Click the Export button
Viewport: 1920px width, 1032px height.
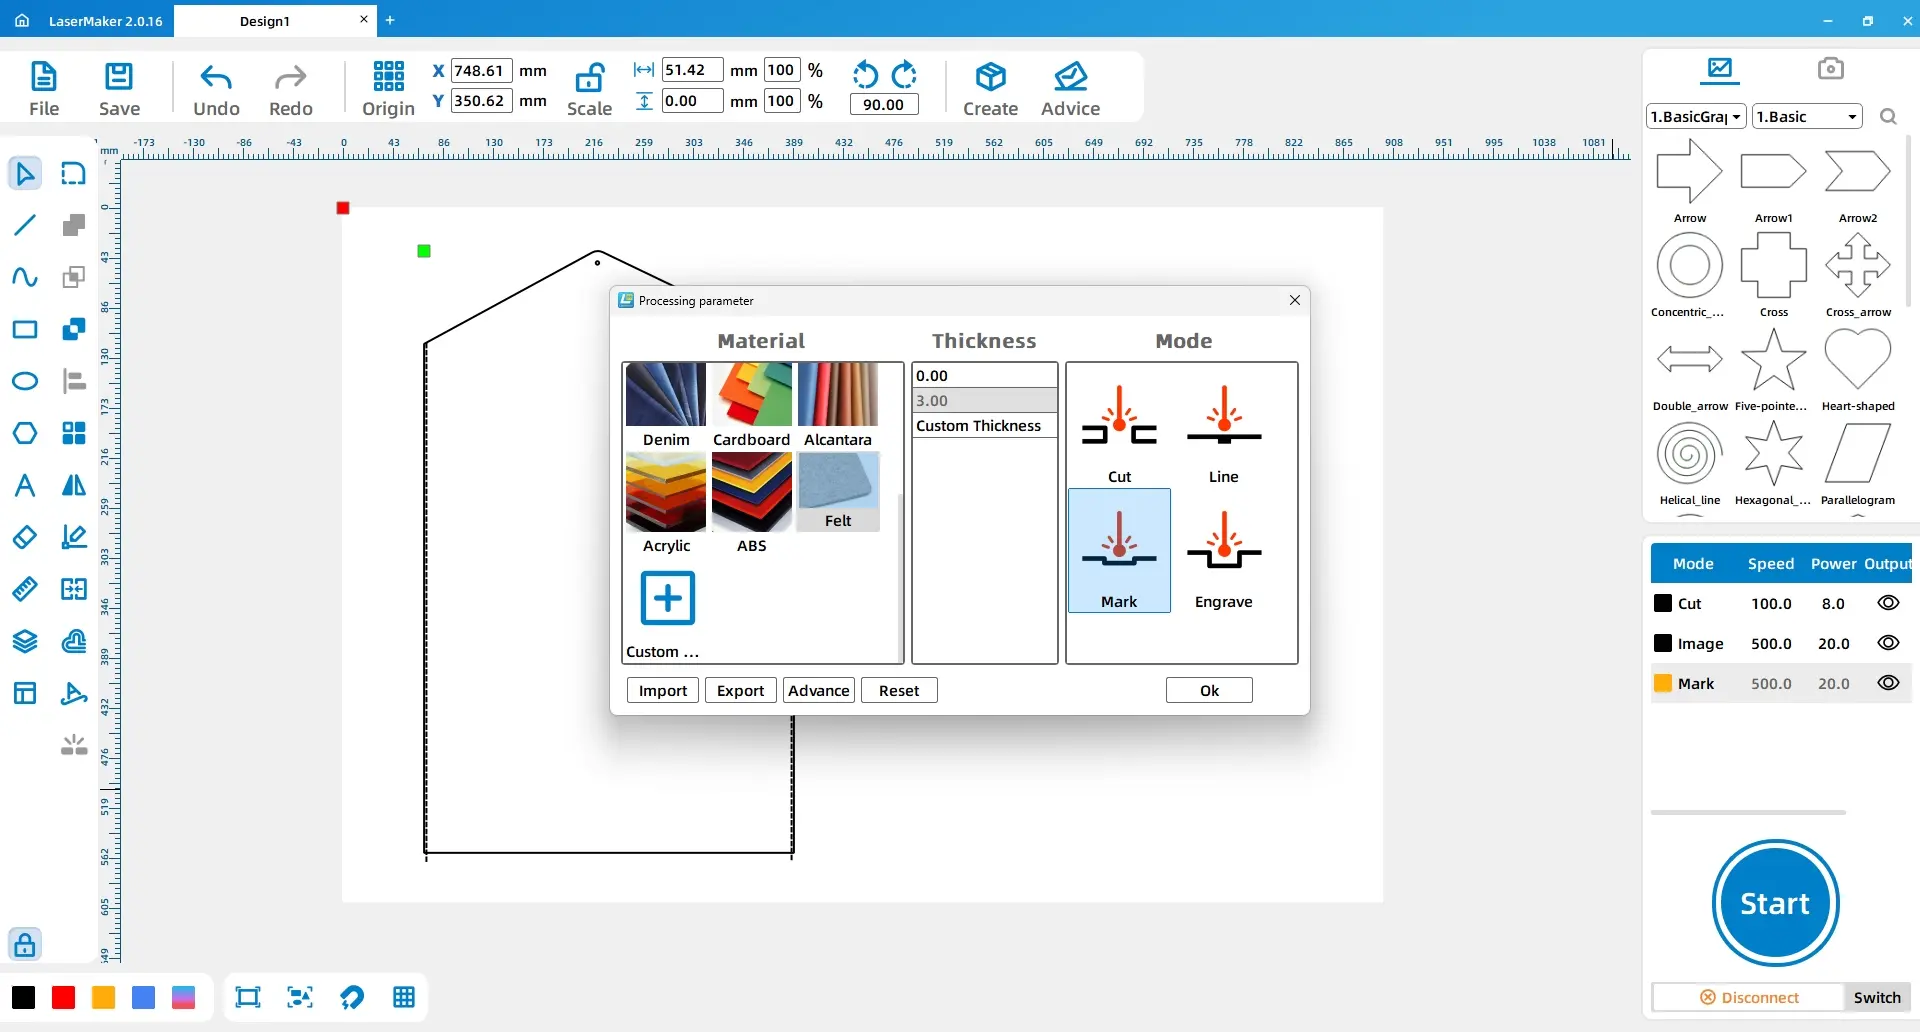pyautogui.click(x=740, y=690)
